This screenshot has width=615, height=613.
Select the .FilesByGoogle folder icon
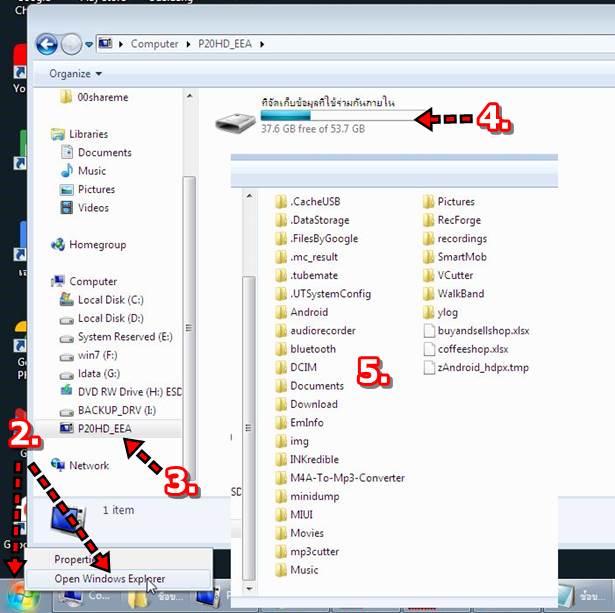(x=280, y=239)
